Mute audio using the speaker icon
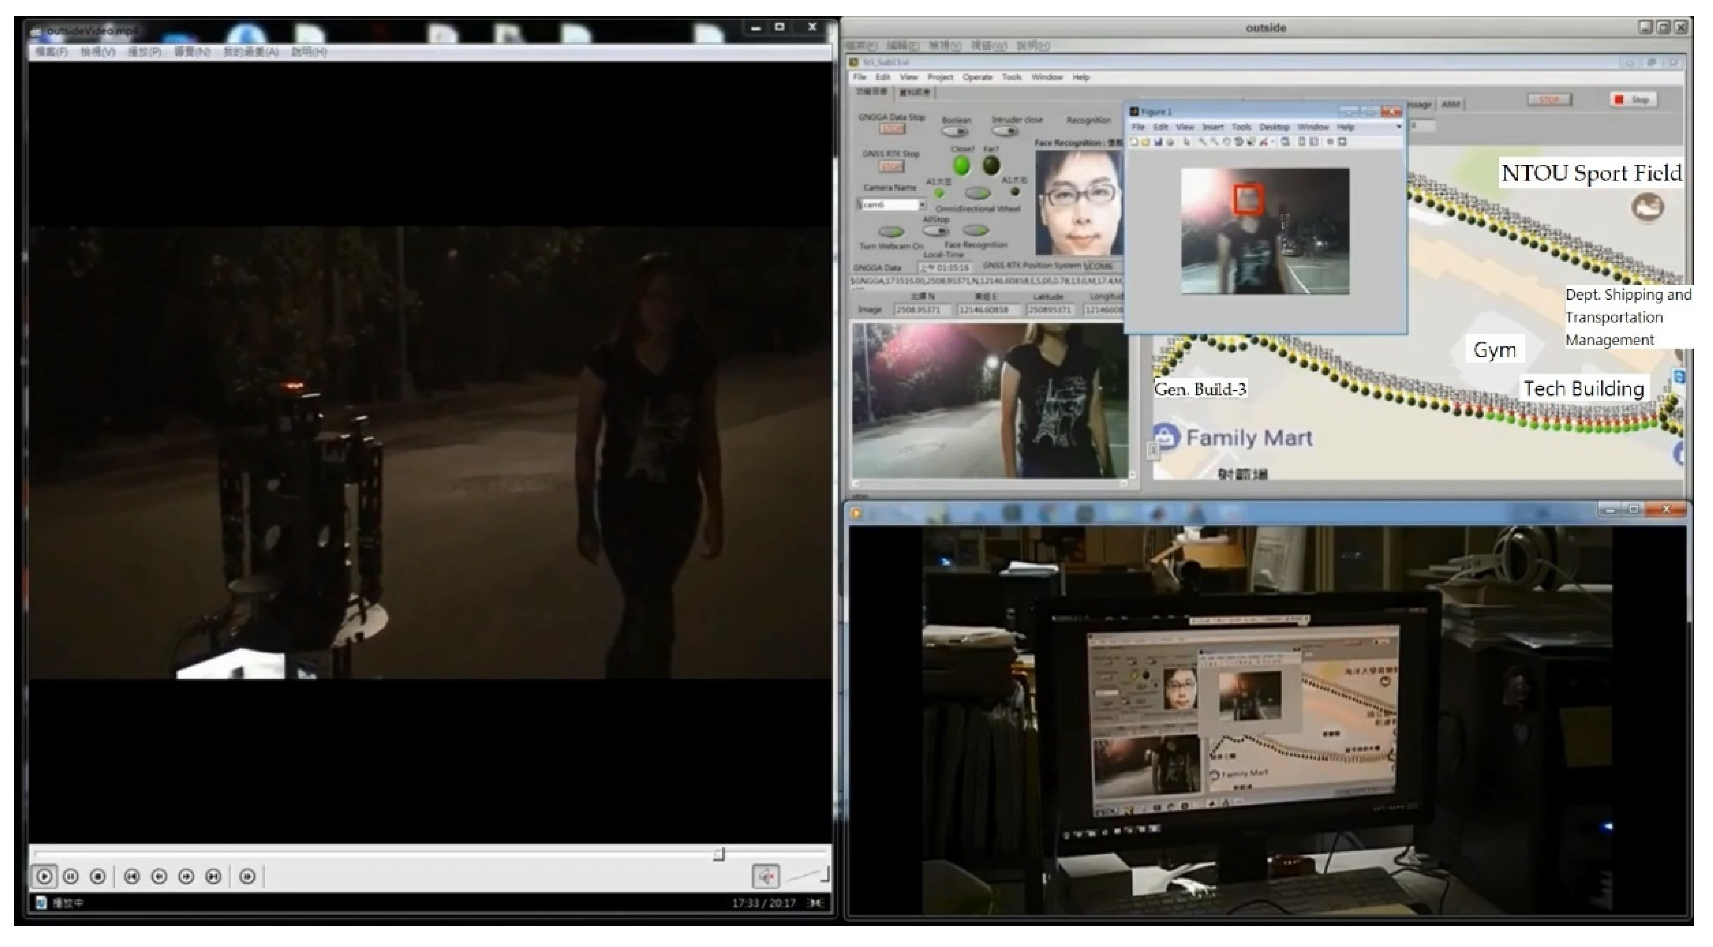Viewport: 1713px width, 947px height. [x=765, y=877]
